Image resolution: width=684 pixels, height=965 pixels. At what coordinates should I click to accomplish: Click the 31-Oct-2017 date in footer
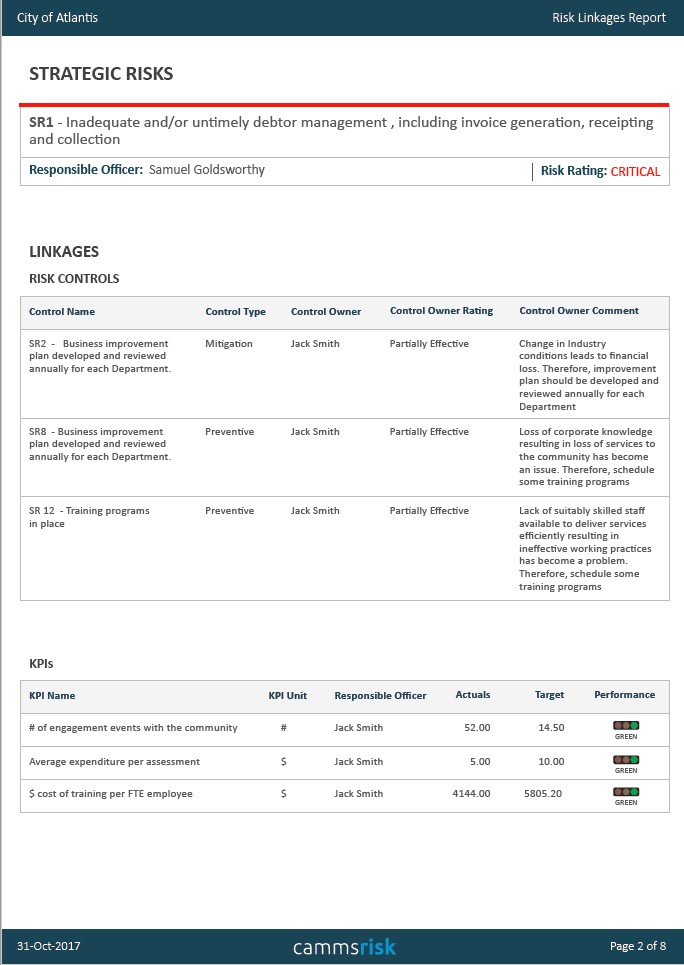click(x=49, y=946)
